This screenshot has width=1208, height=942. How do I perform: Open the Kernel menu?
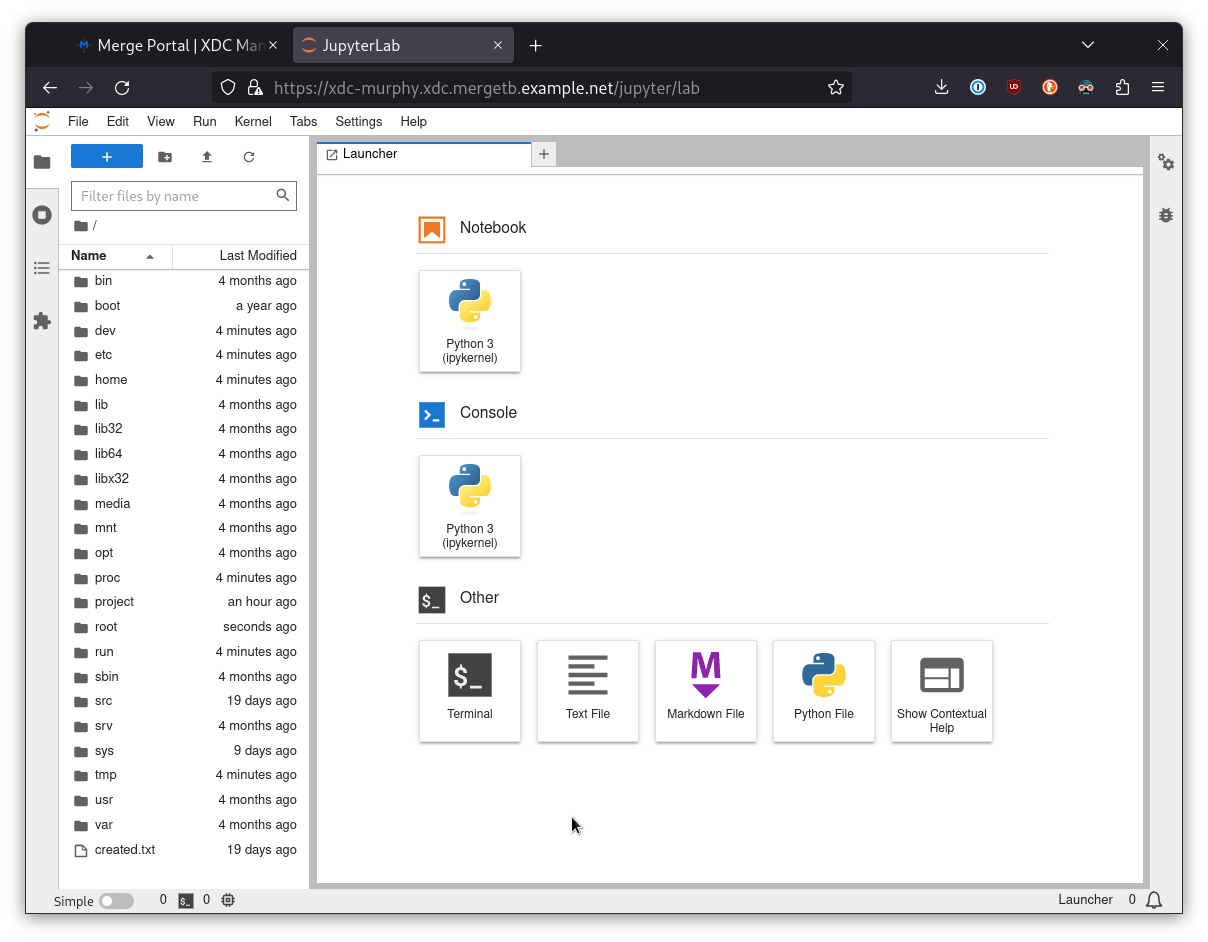tap(253, 122)
